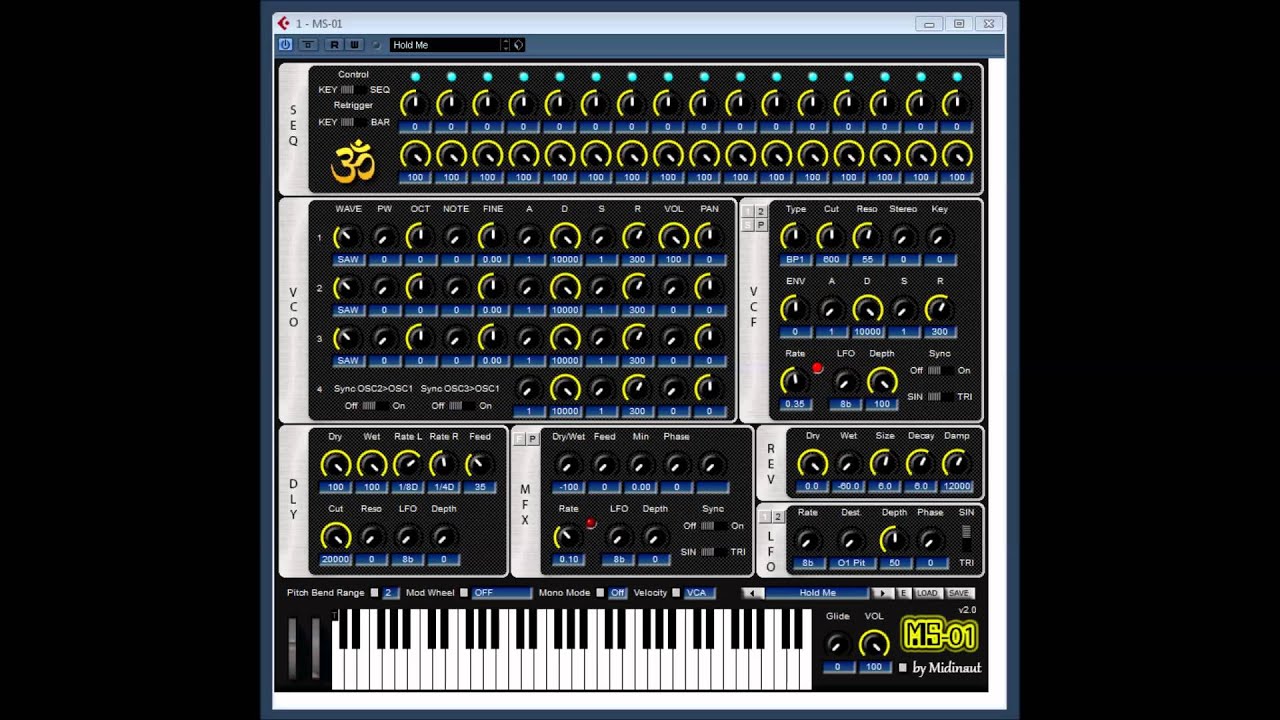
Task: Click the first cyan sequencer step LED
Action: pyautogui.click(x=415, y=77)
